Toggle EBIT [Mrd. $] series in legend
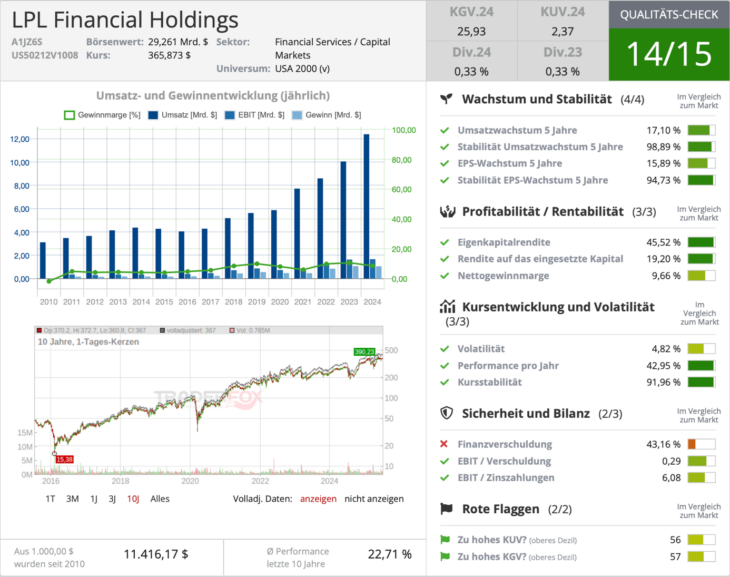 pos(254,115)
